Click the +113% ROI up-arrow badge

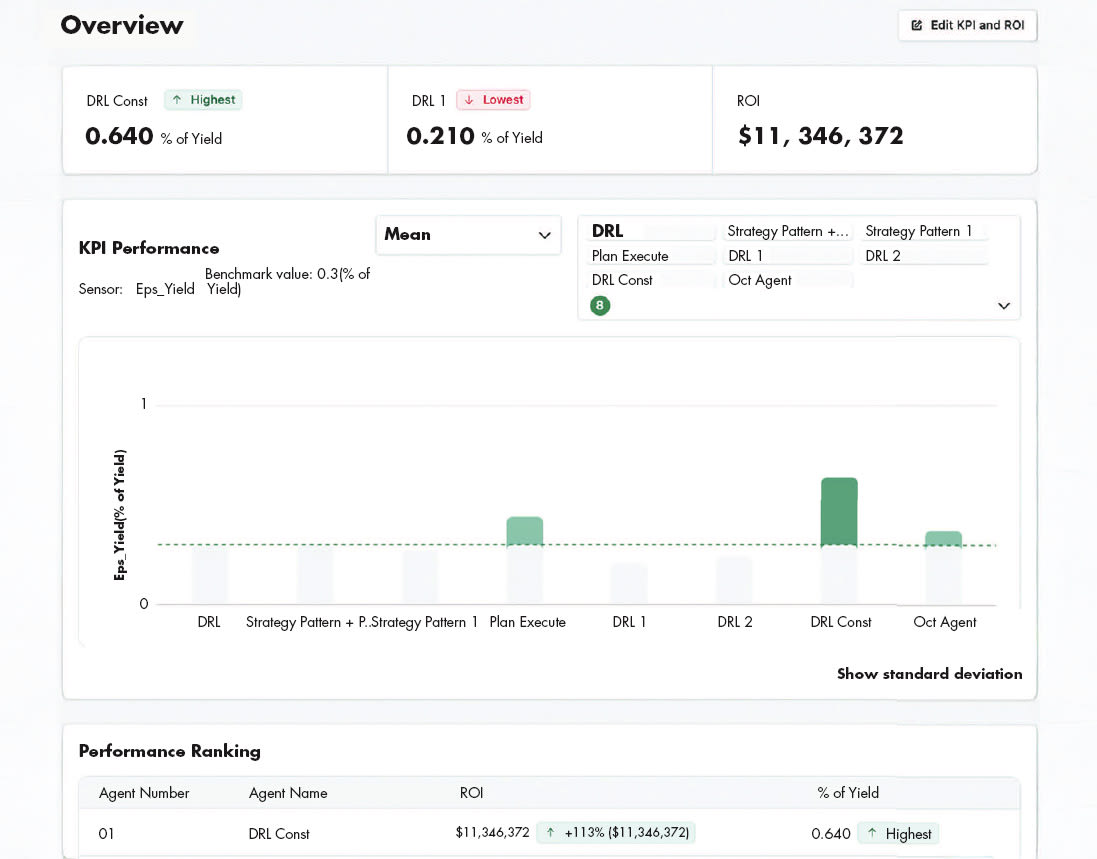pyautogui.click(x=616, y=832)
